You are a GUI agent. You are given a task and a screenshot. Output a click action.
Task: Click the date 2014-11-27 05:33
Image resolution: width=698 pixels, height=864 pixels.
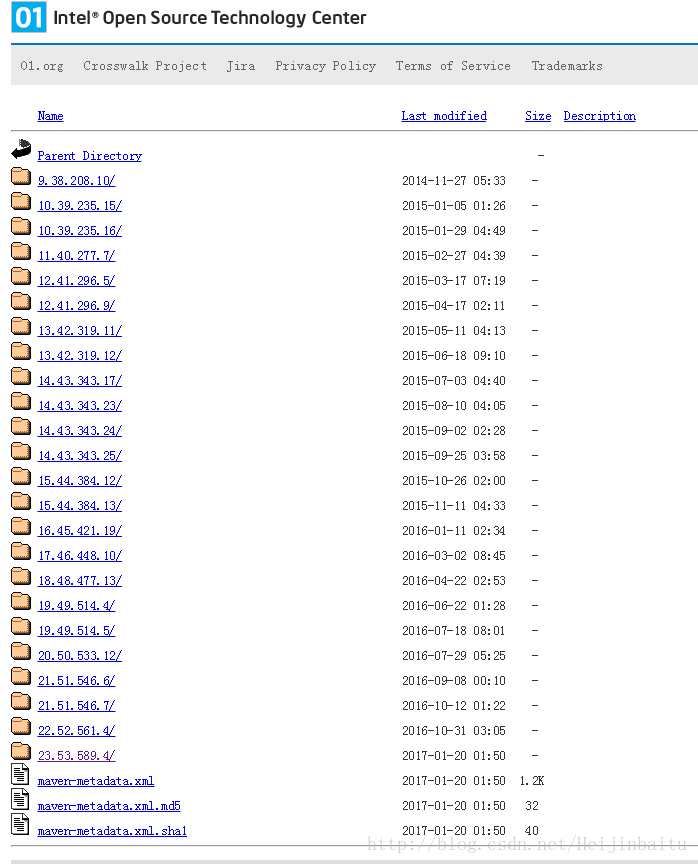click(x=454, y=181)
